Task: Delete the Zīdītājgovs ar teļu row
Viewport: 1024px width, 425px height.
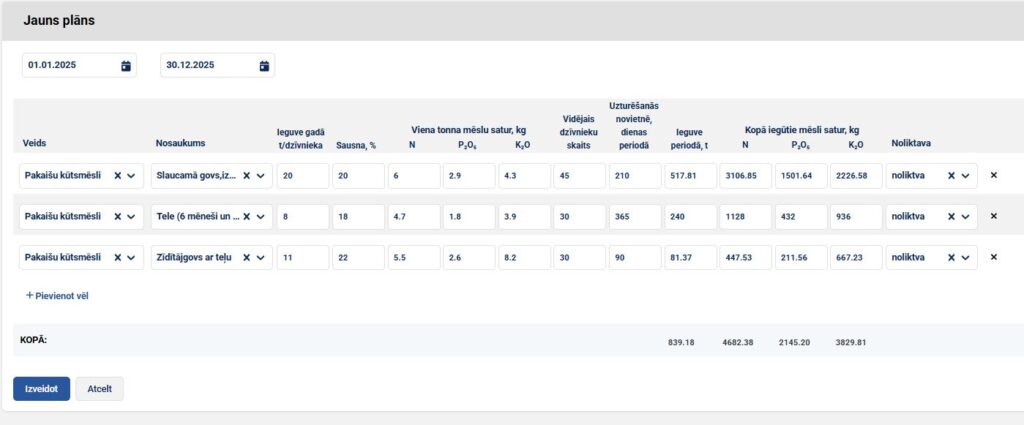Action: (993, 257)
